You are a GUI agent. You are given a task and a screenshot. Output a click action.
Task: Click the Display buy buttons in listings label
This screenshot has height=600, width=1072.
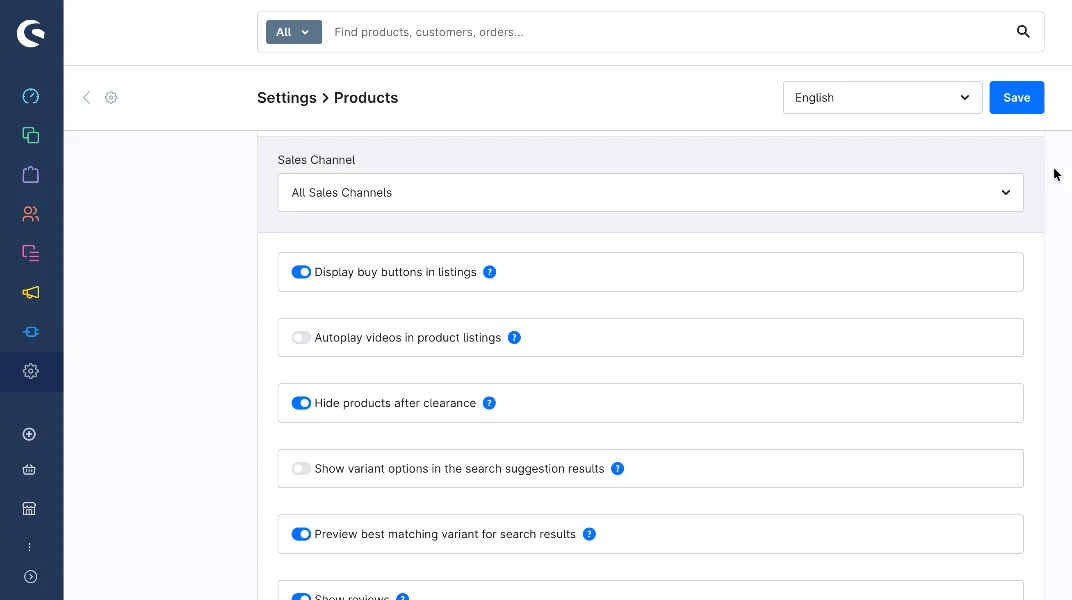tap(395, 272)
